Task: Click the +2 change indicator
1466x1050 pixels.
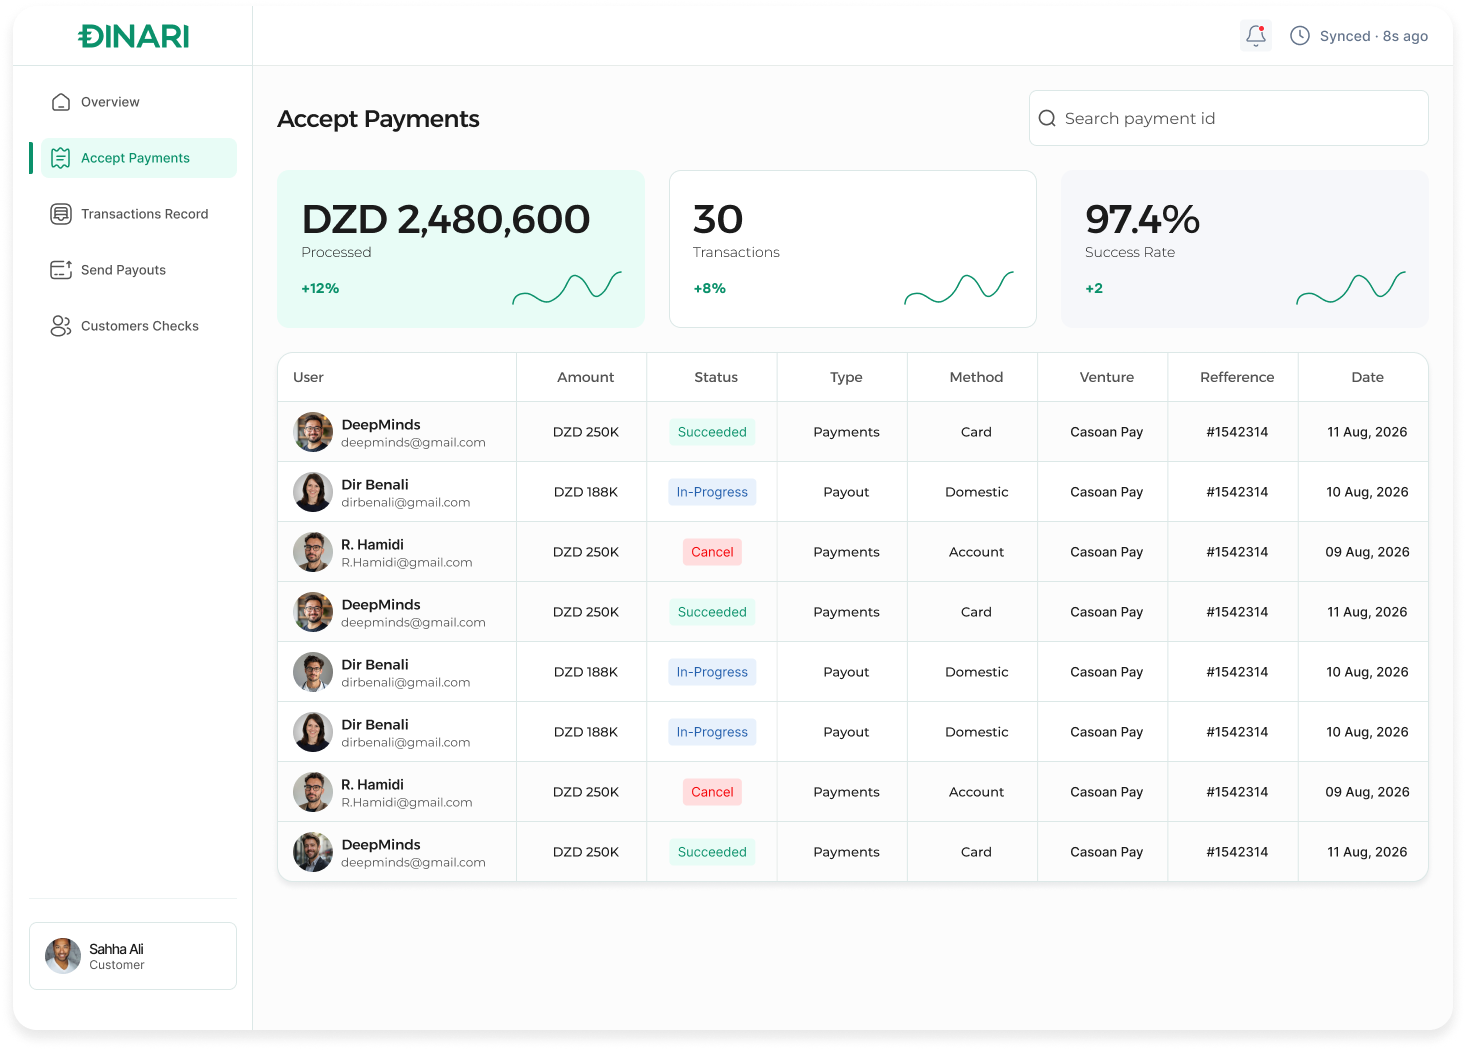Action: [1094, 288]
